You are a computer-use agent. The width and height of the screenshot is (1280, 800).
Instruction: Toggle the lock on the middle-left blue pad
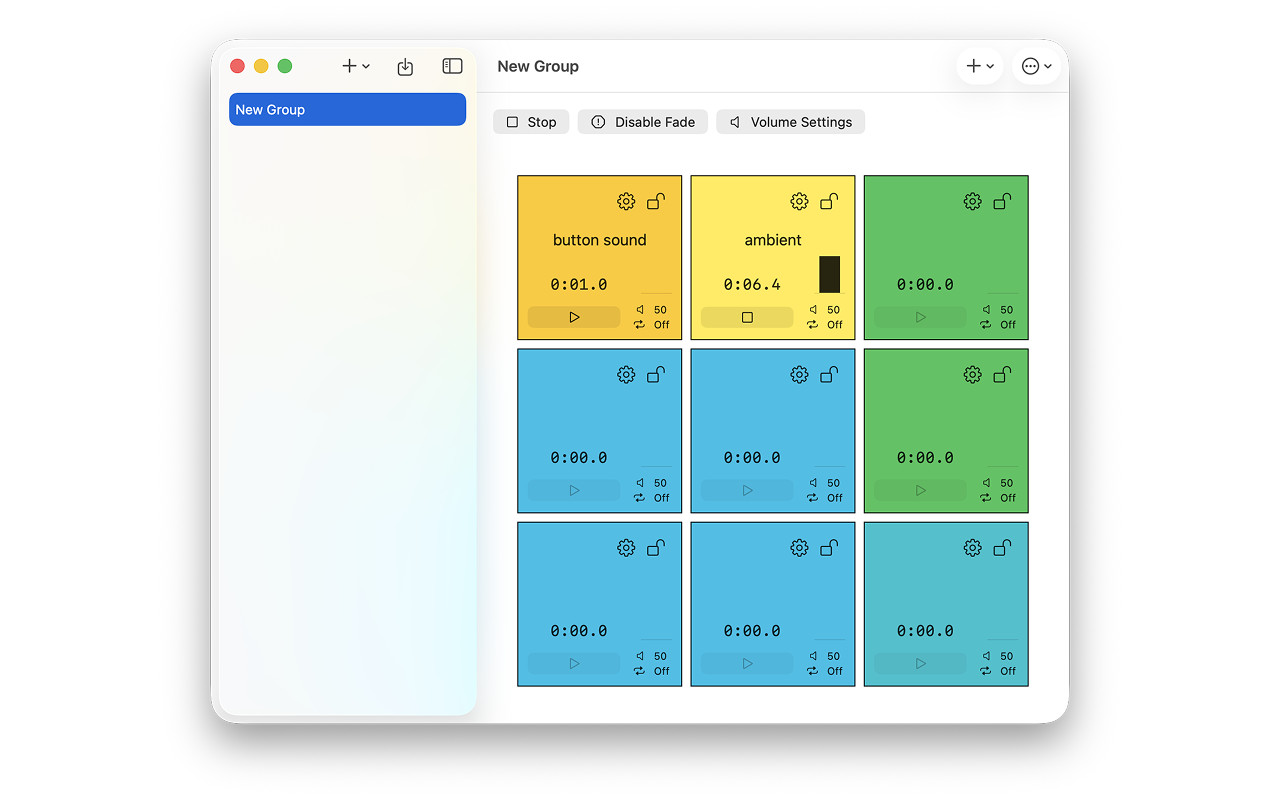[x=656, y=374]
